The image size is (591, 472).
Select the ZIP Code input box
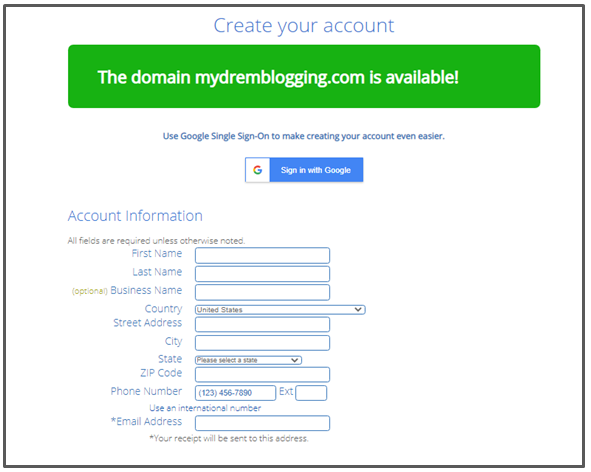tap(262, 374)
